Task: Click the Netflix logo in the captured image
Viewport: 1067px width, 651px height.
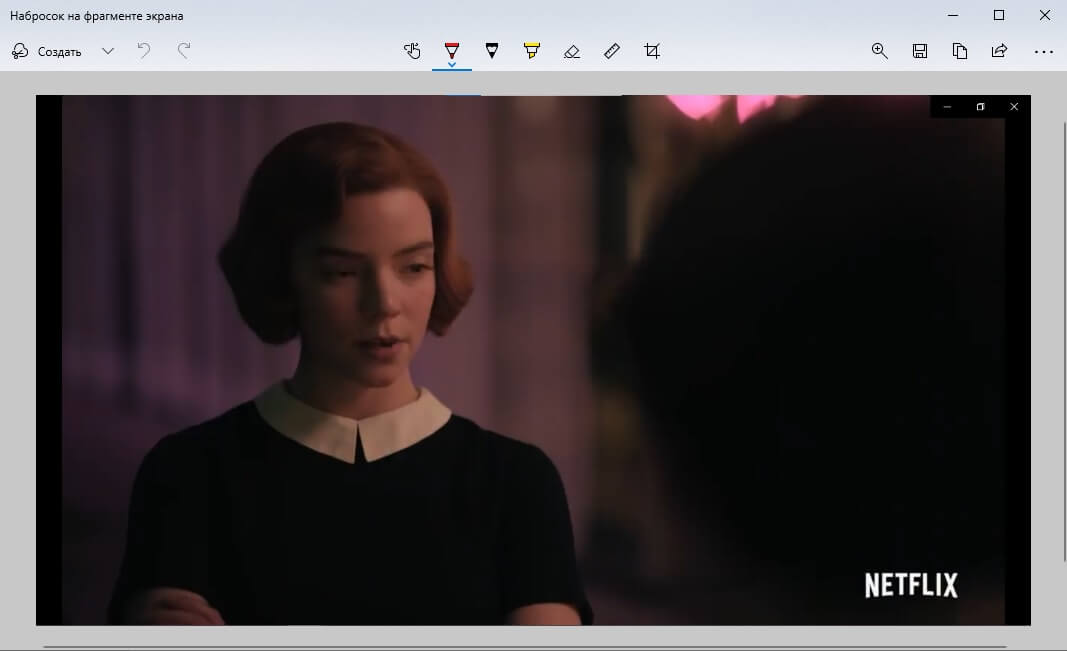Action: [911, 585]
